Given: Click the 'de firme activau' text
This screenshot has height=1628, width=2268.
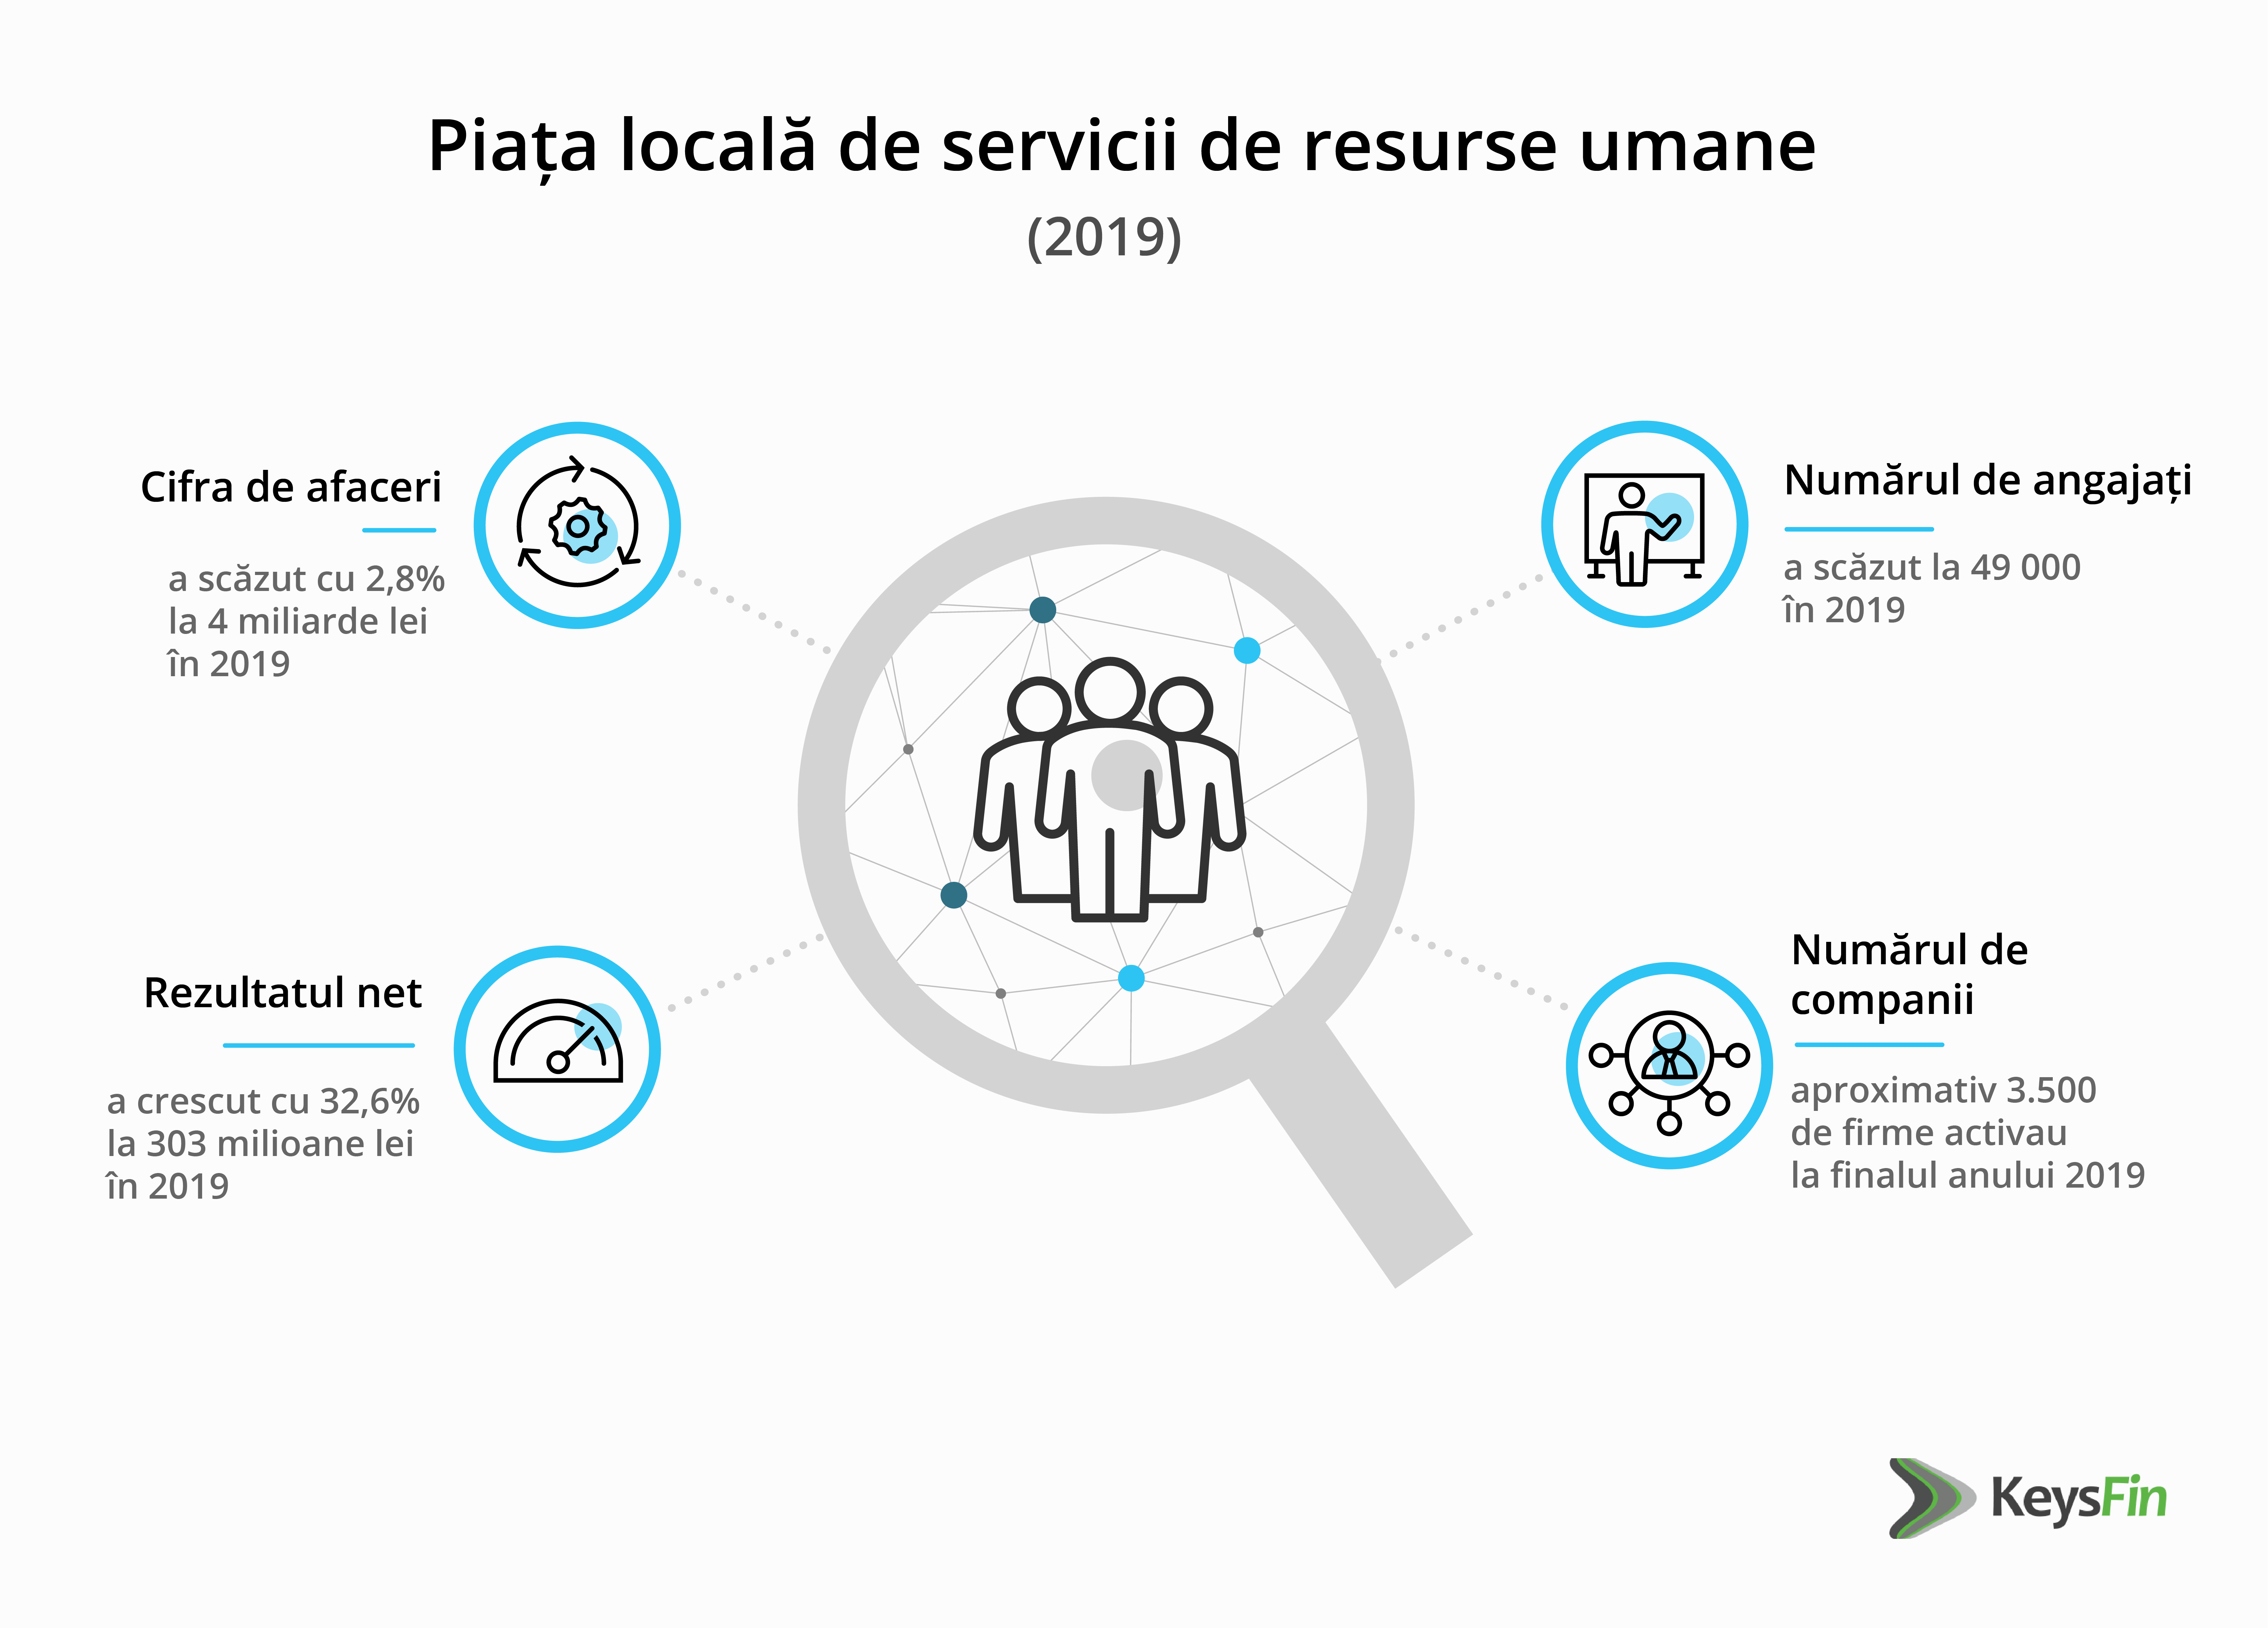Looking at the screenshot, I should click(x=1928, y=1133).
